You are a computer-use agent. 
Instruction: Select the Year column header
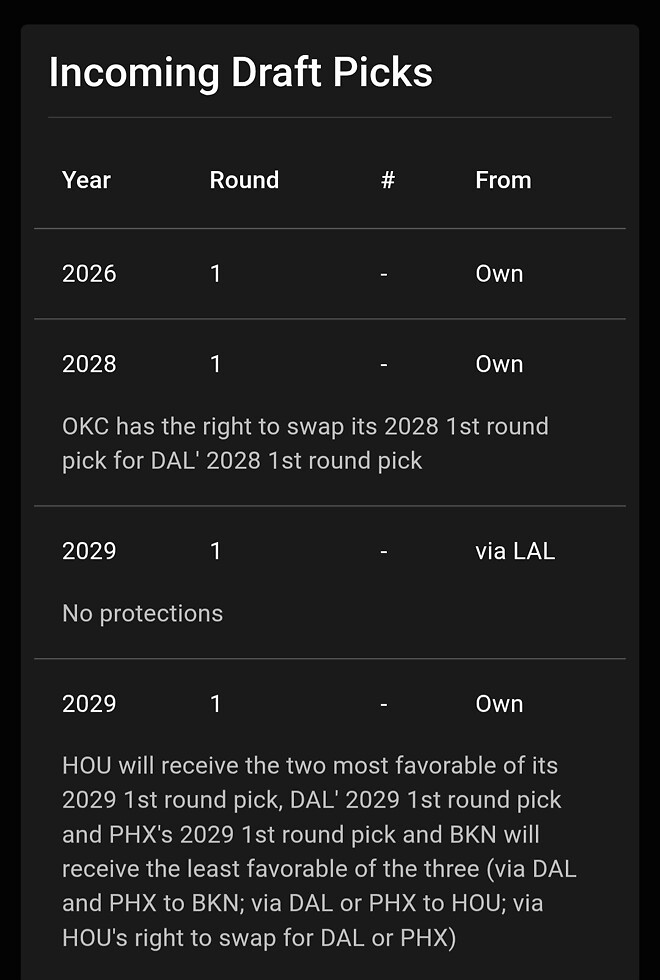(x=86, y=180)
